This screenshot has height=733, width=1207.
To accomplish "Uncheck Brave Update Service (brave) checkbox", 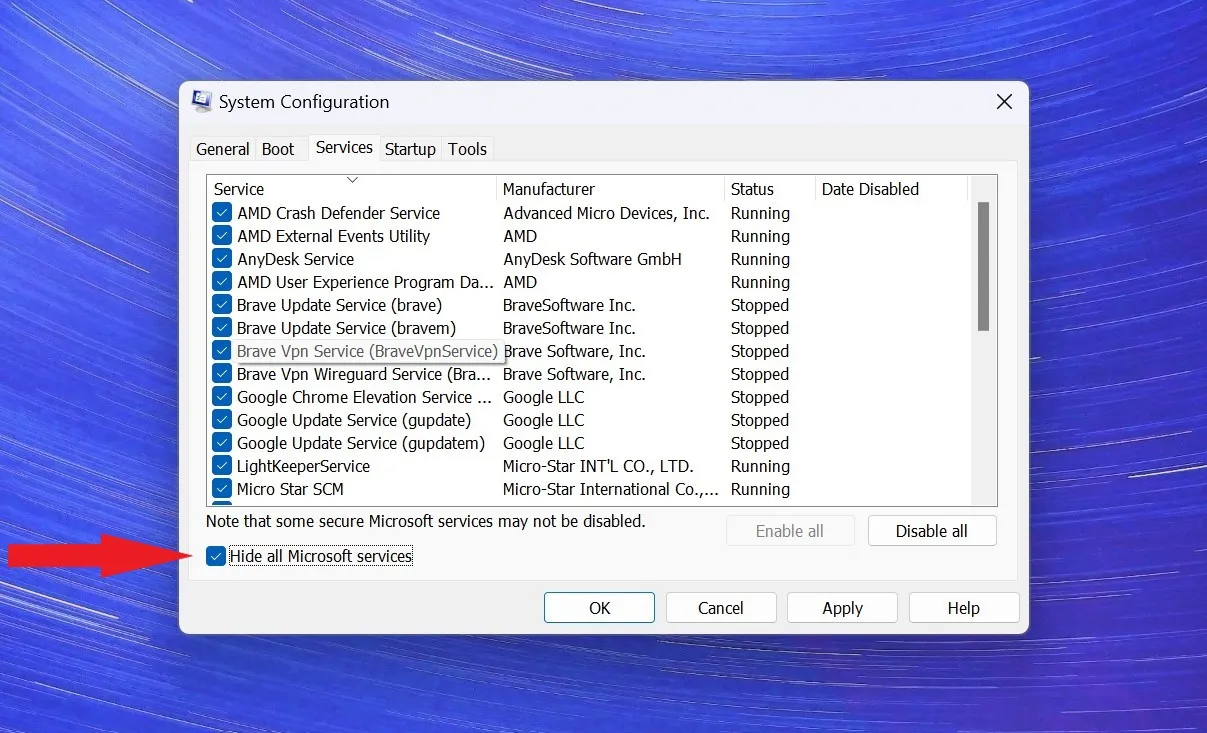I will tap(222, 305).
